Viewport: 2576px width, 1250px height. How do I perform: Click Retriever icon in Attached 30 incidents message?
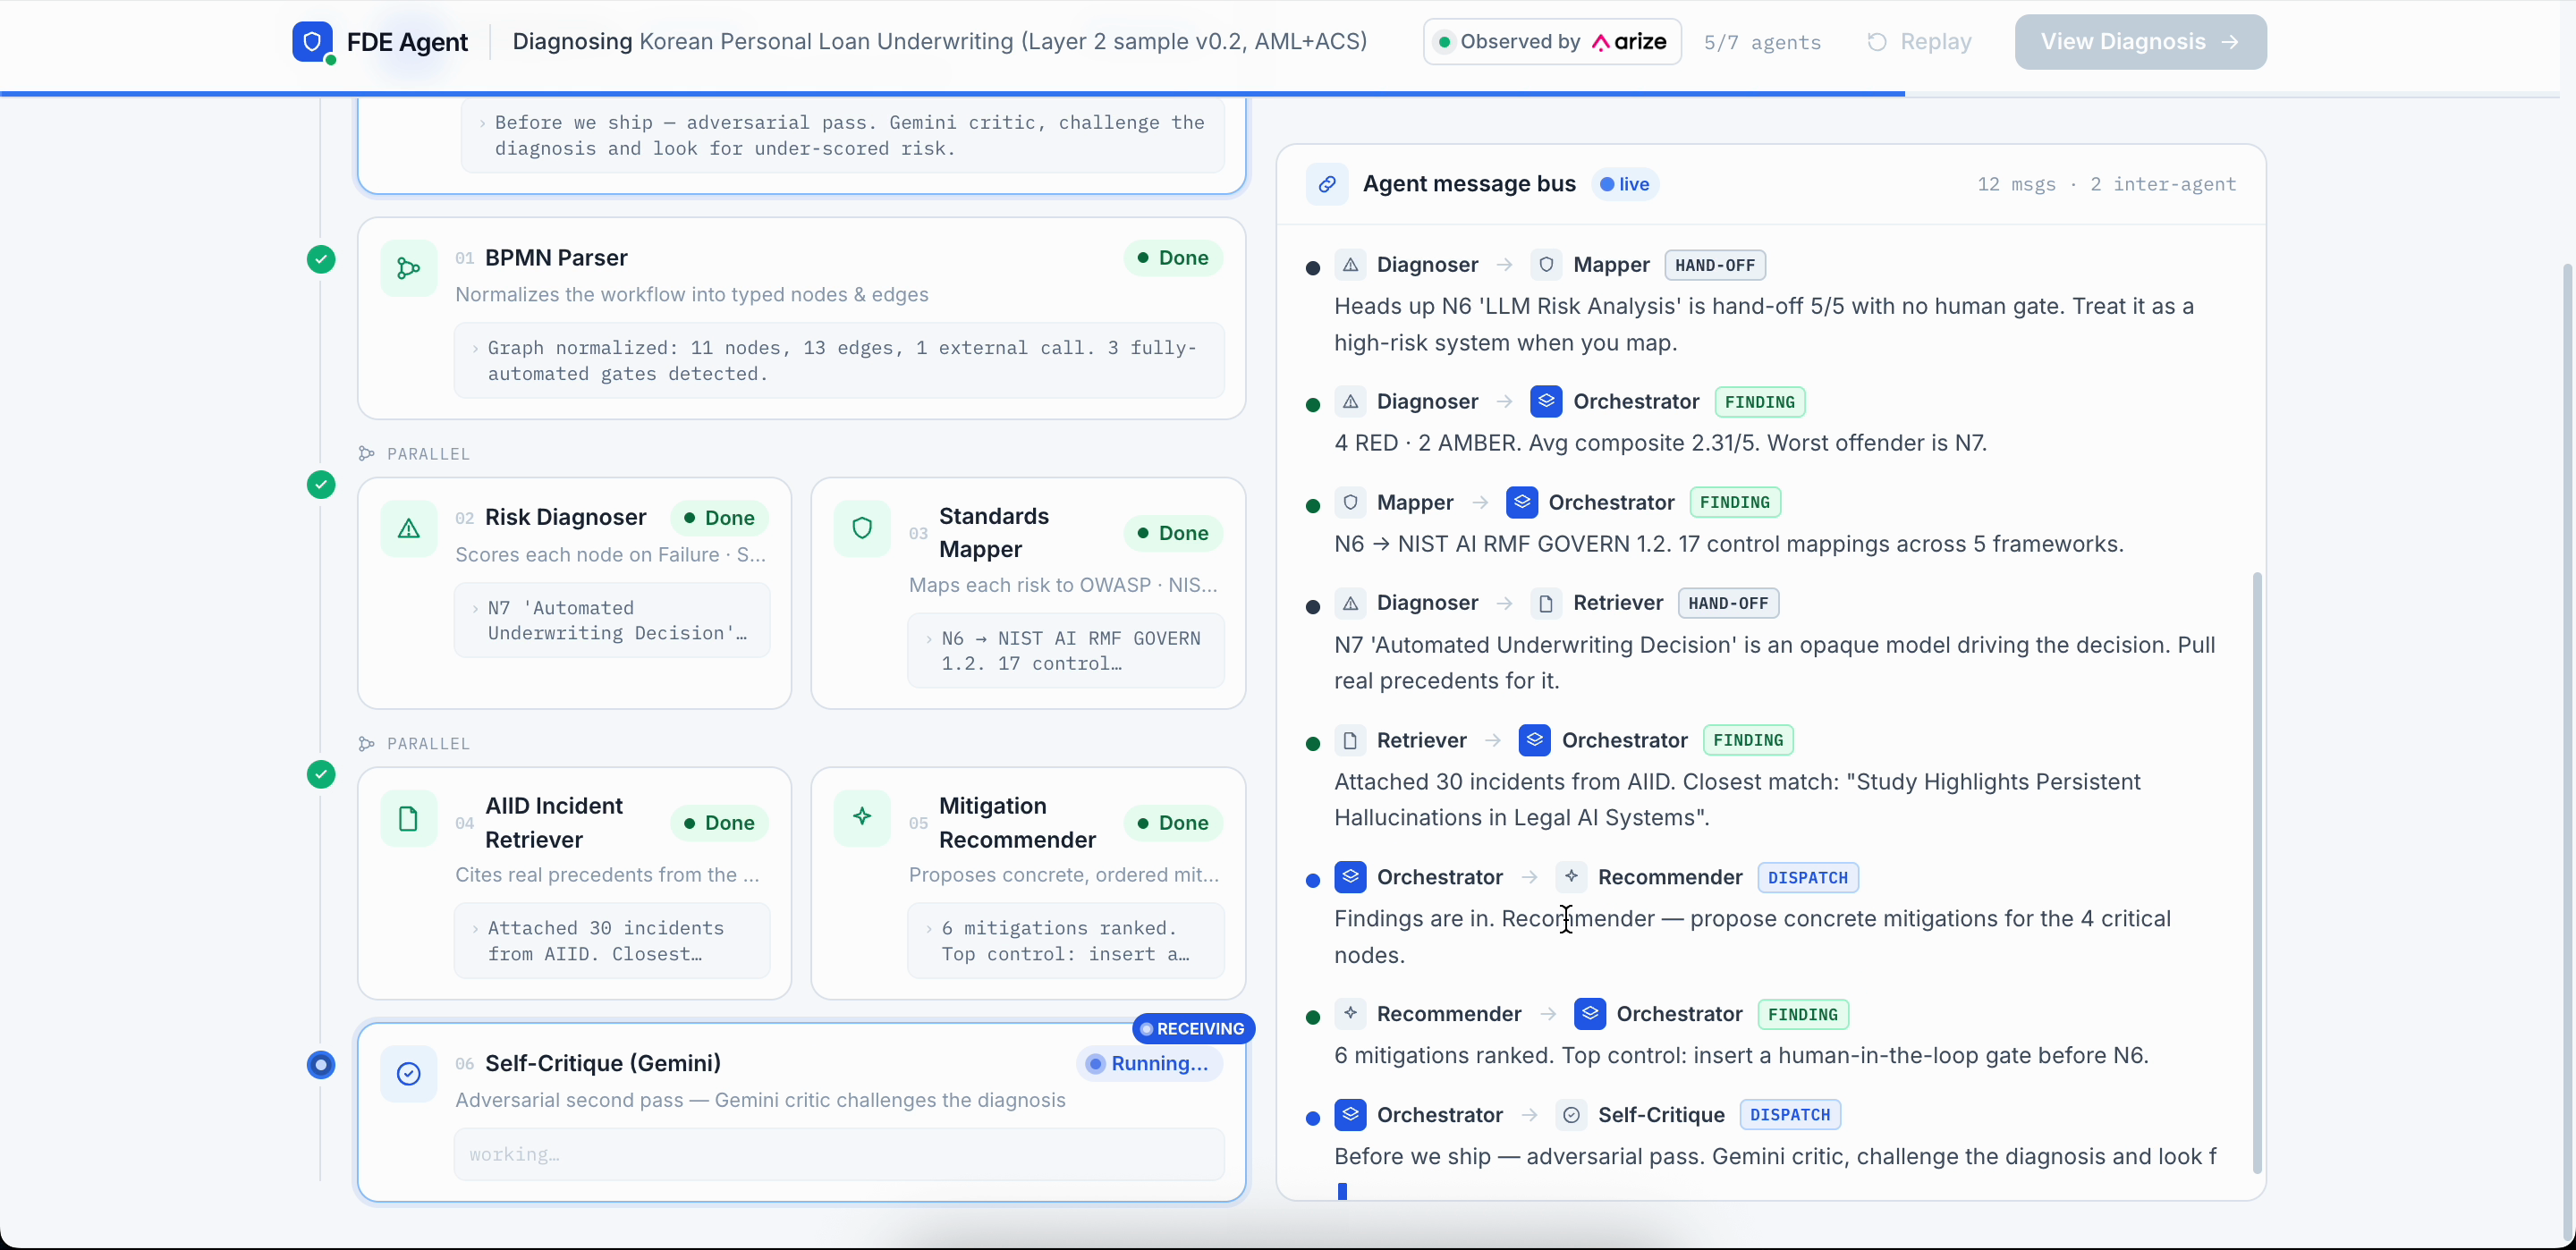1350,740
